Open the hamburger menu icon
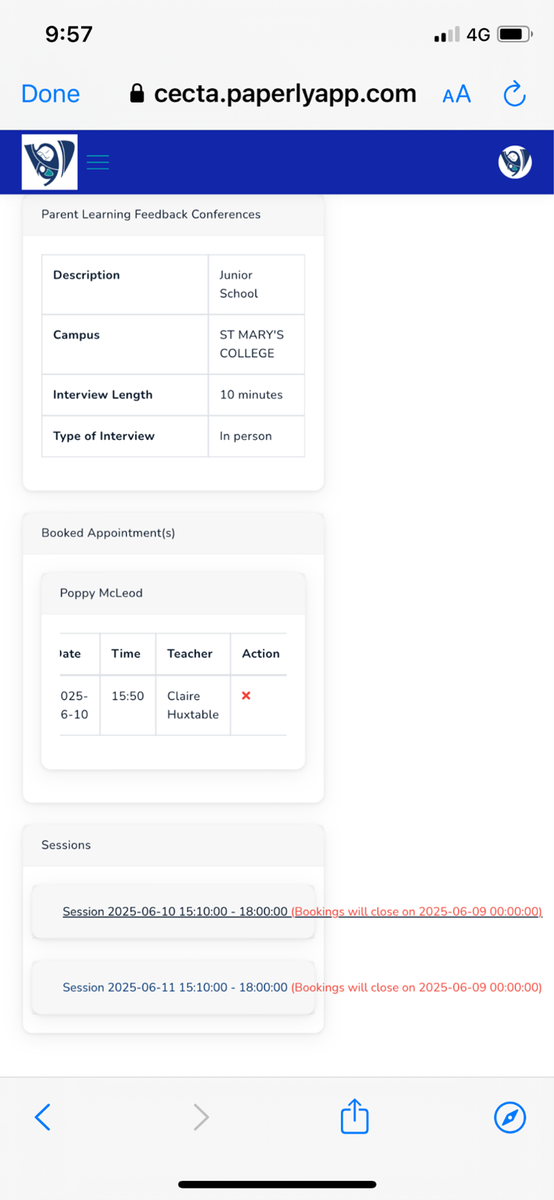Image resolution: width=554 pixels, height=1200 pixels. [98, 162]
